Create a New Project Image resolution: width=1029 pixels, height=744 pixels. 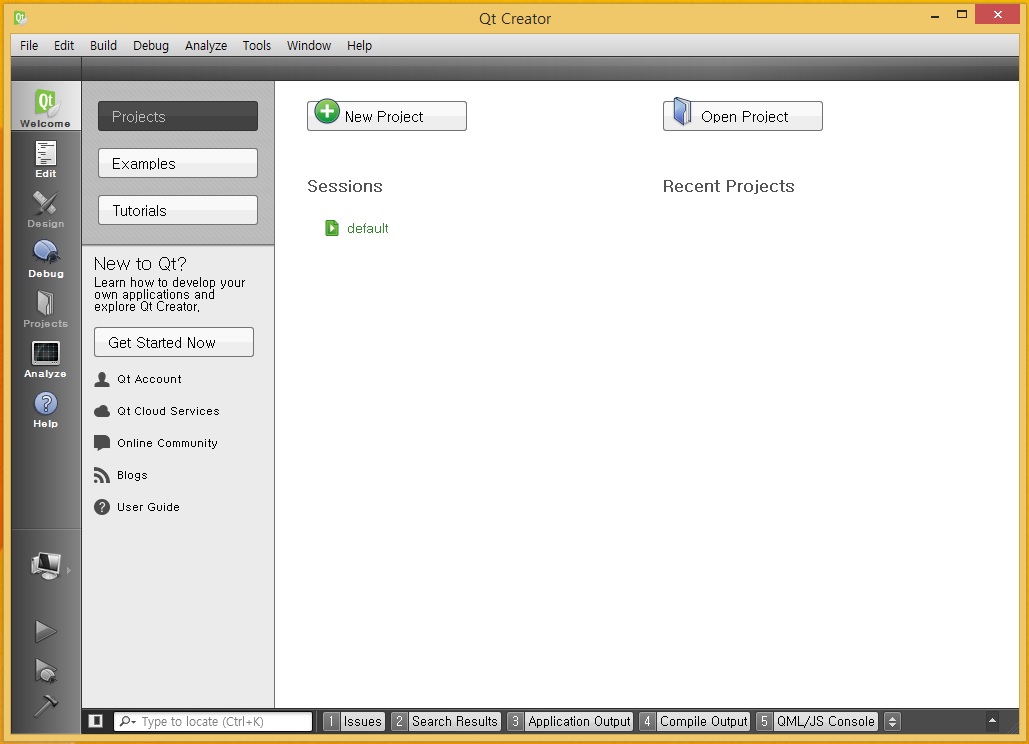386,115
